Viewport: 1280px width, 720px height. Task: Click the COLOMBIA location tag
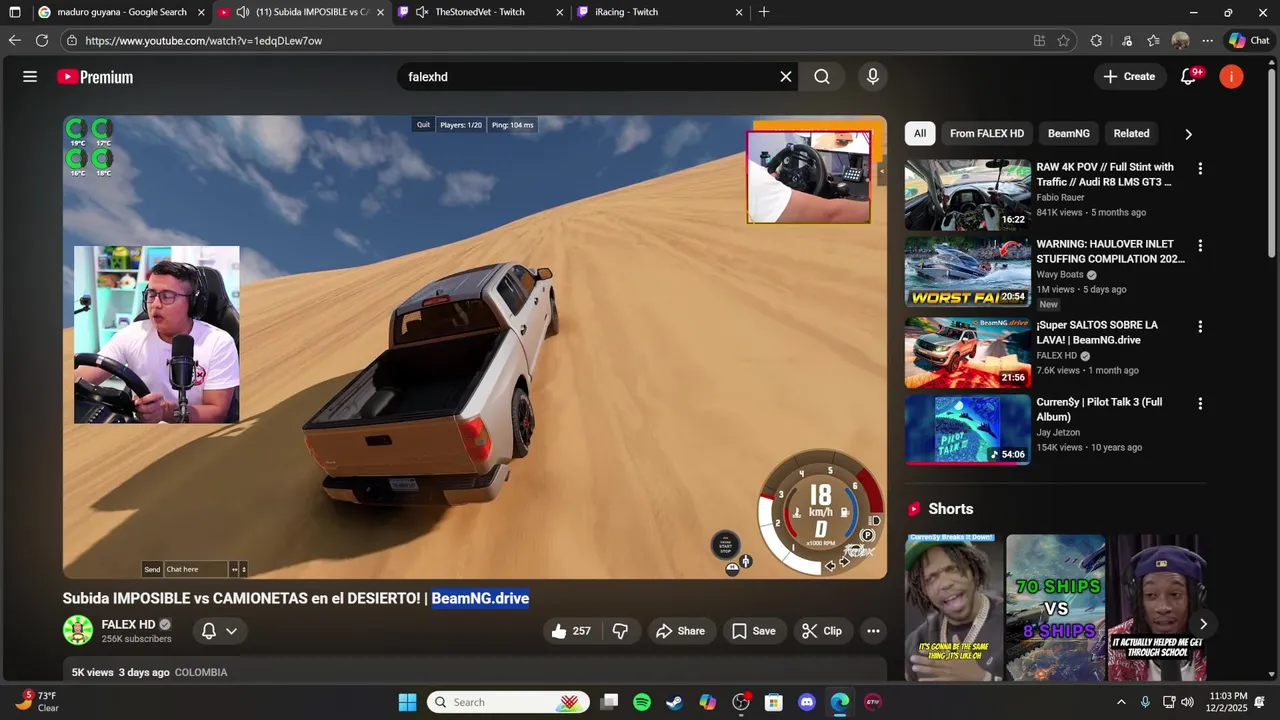(201, 672)
